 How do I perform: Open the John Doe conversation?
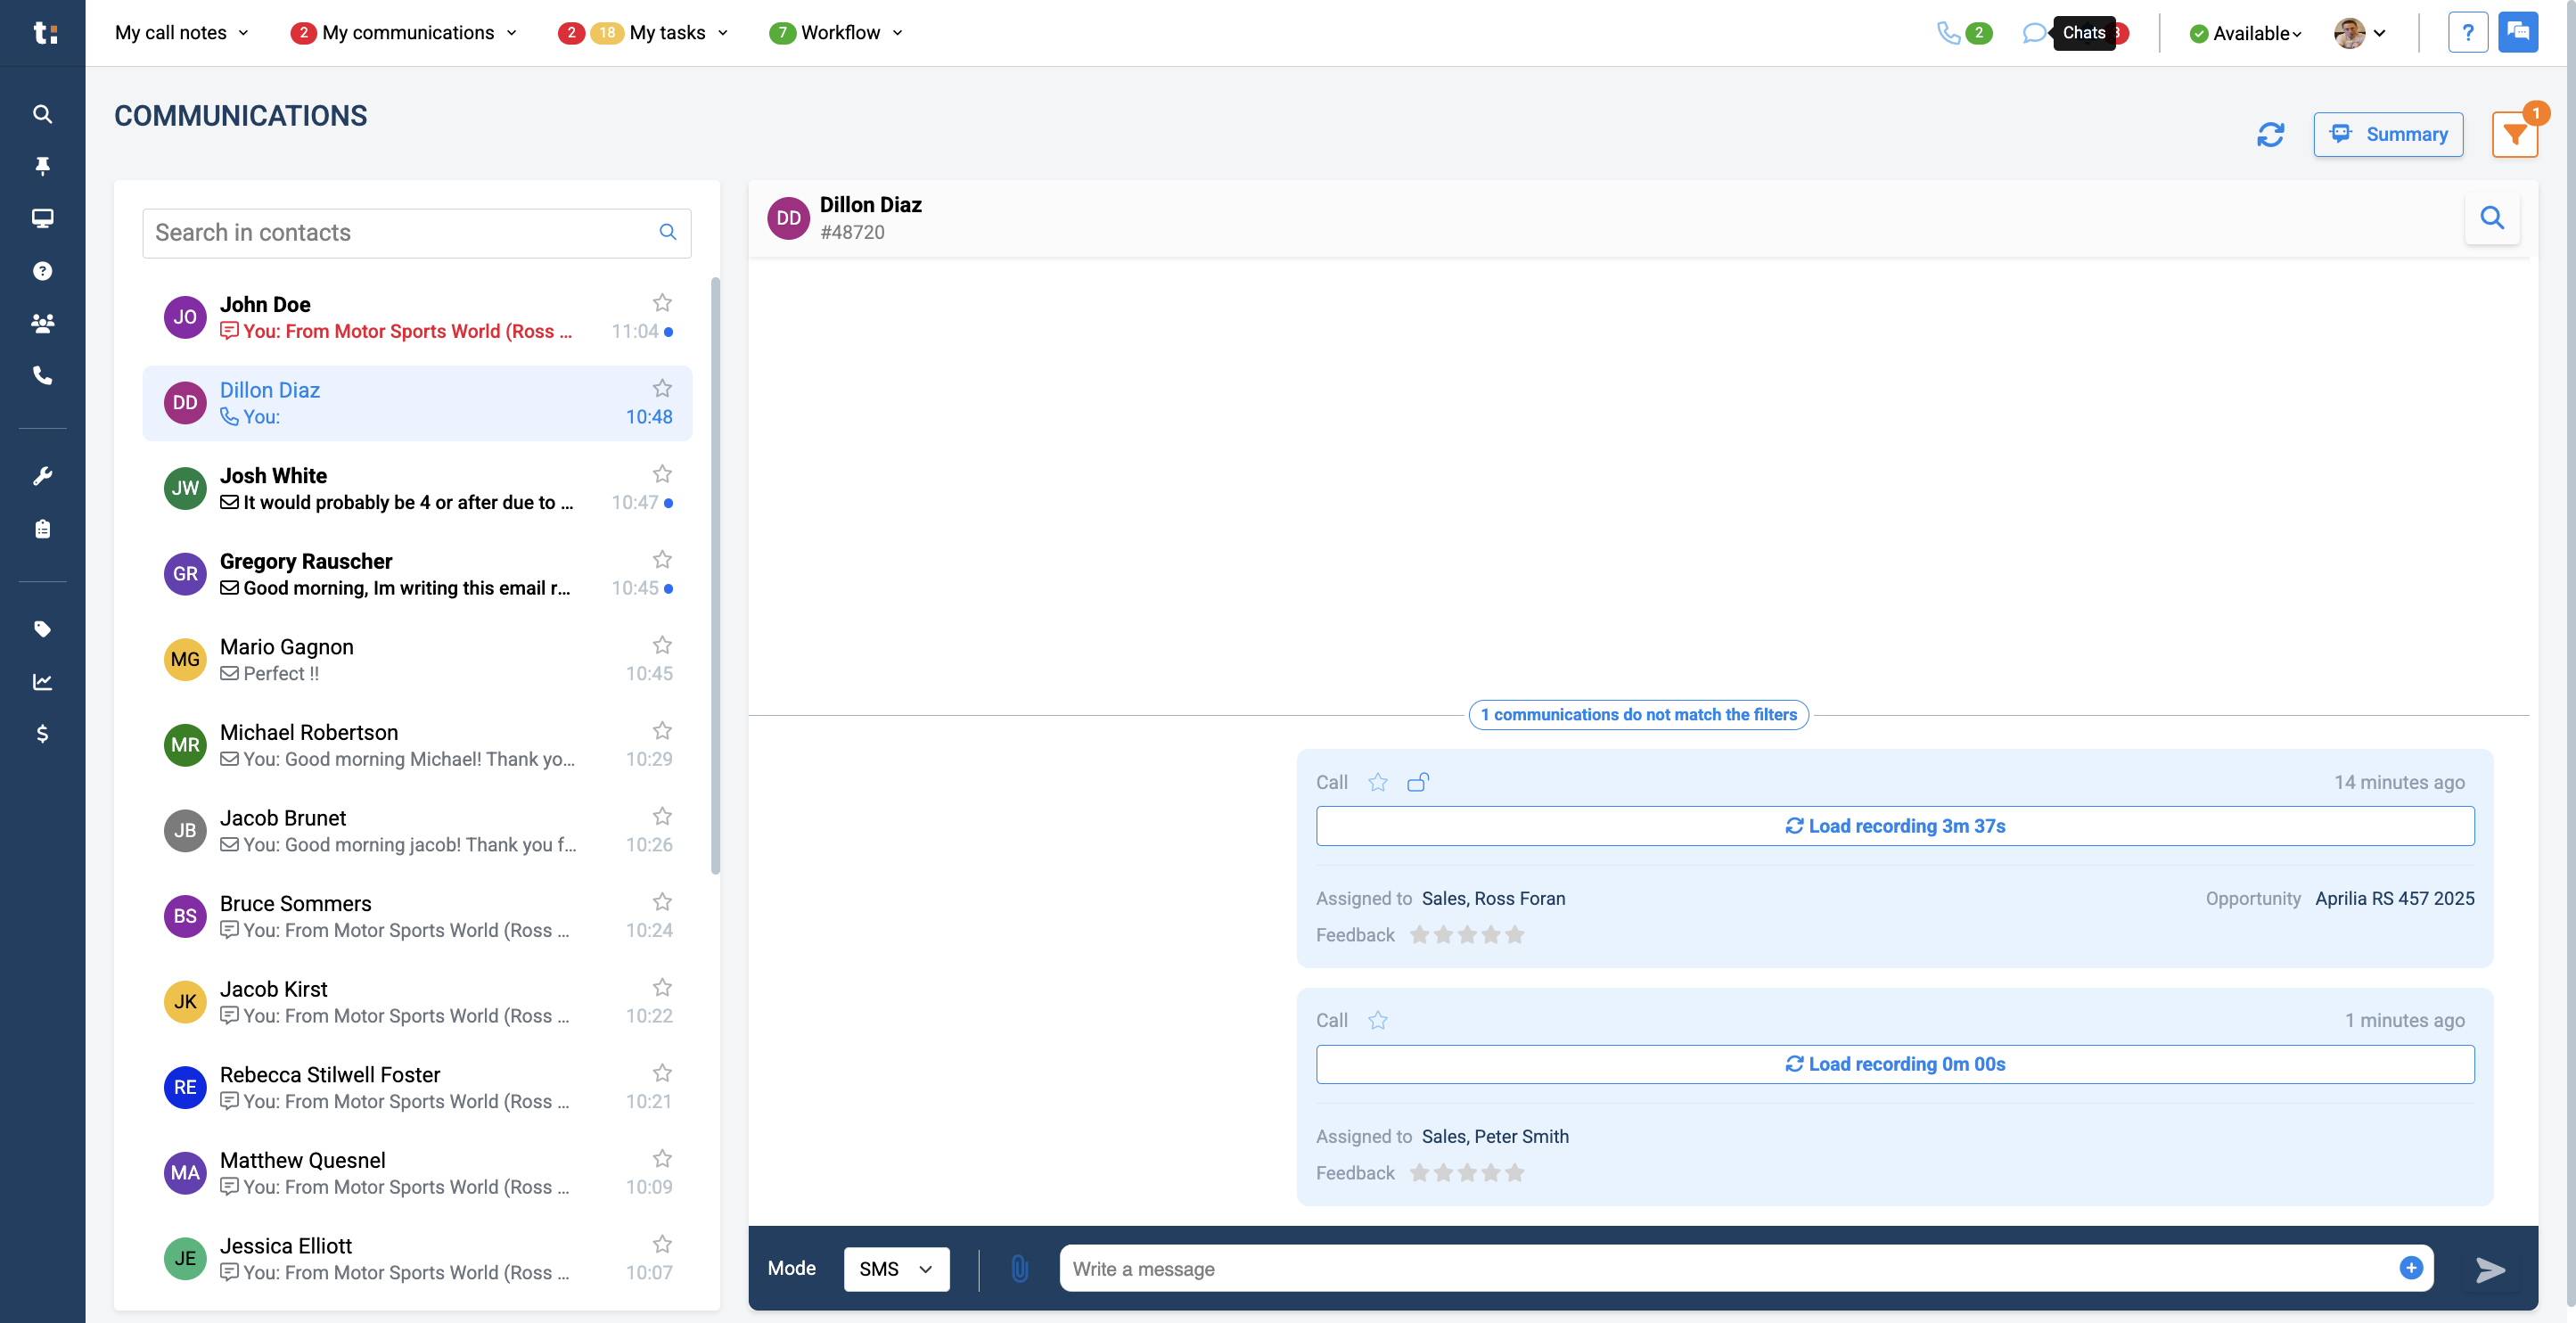(417, 317)
